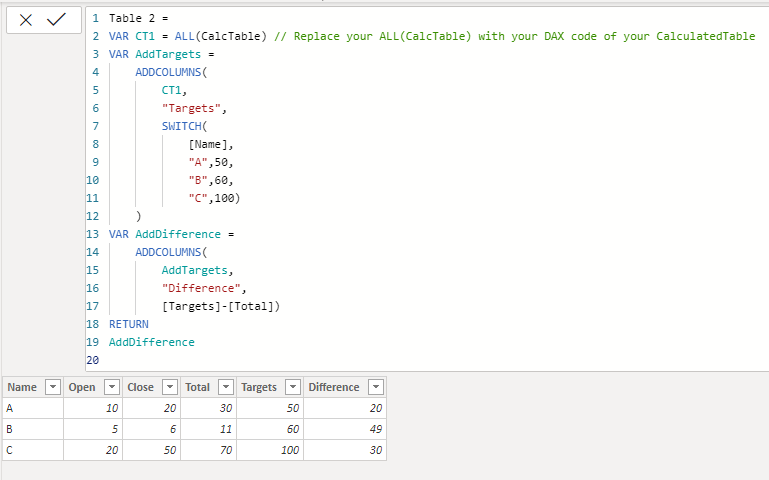Click the Close value 50 in row C
This screenshot has height=480, width=769.
[152, 450]
